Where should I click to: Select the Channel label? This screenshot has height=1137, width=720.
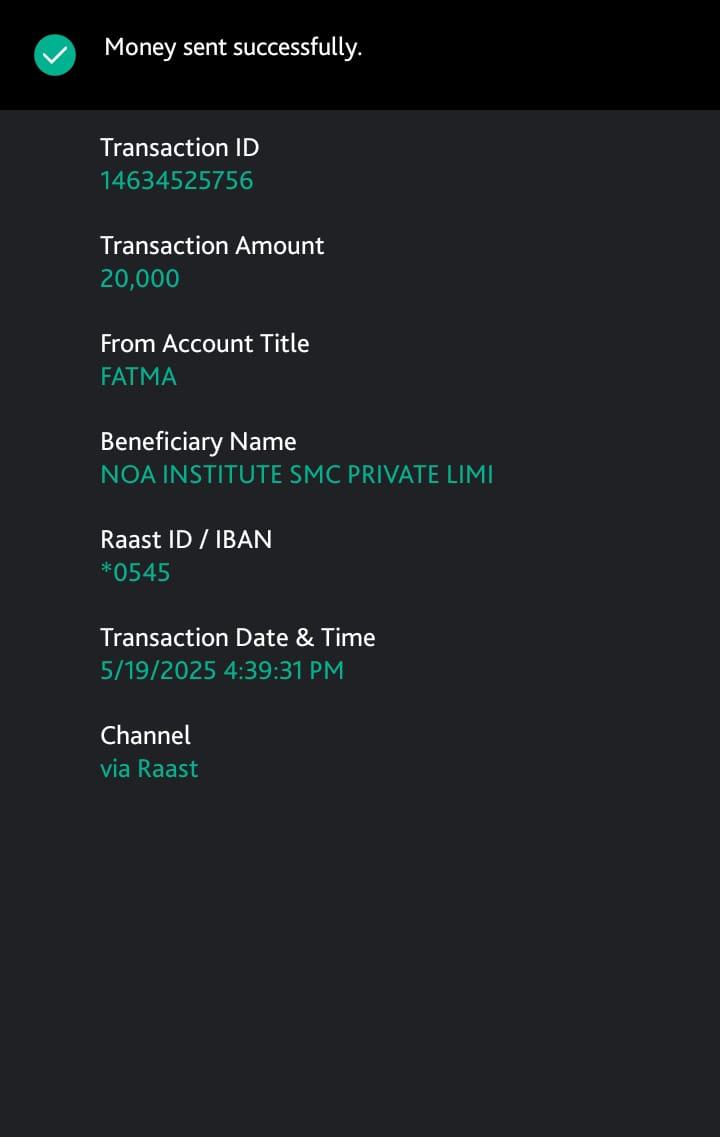145,735
